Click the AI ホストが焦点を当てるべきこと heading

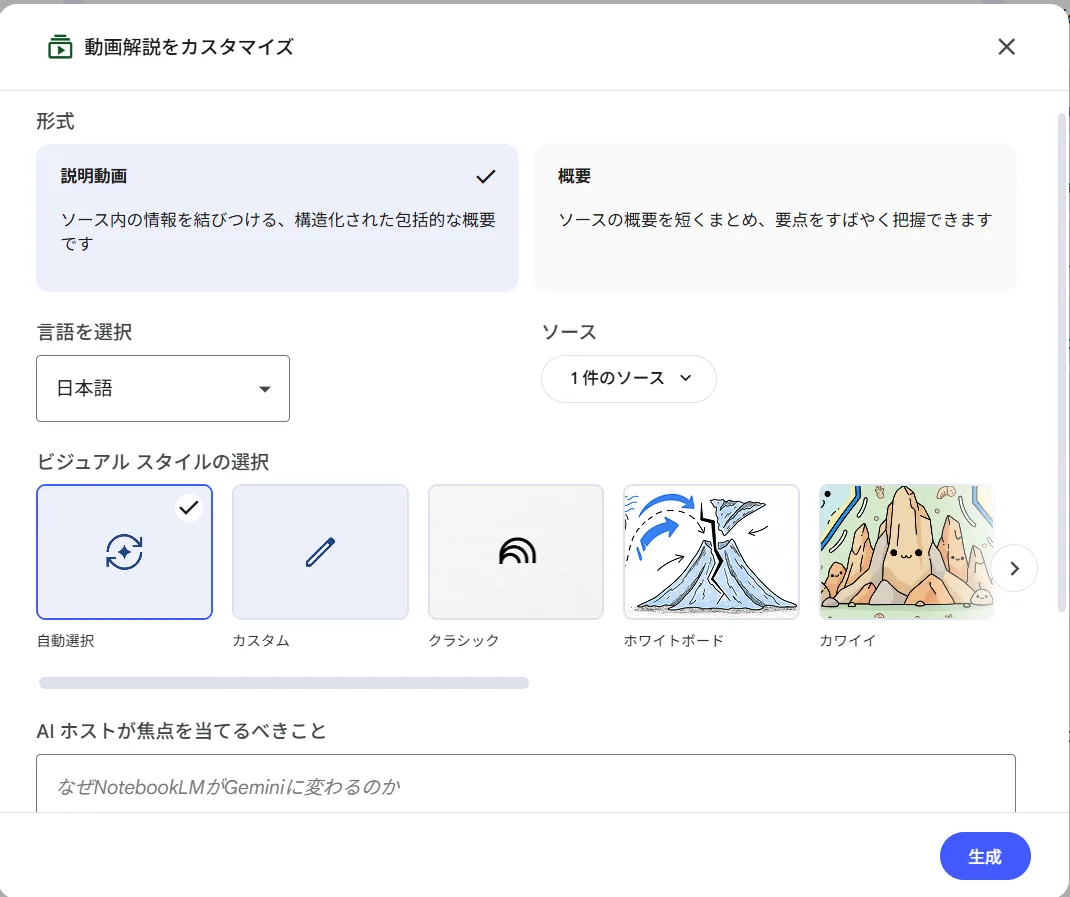tap(182, 731)
